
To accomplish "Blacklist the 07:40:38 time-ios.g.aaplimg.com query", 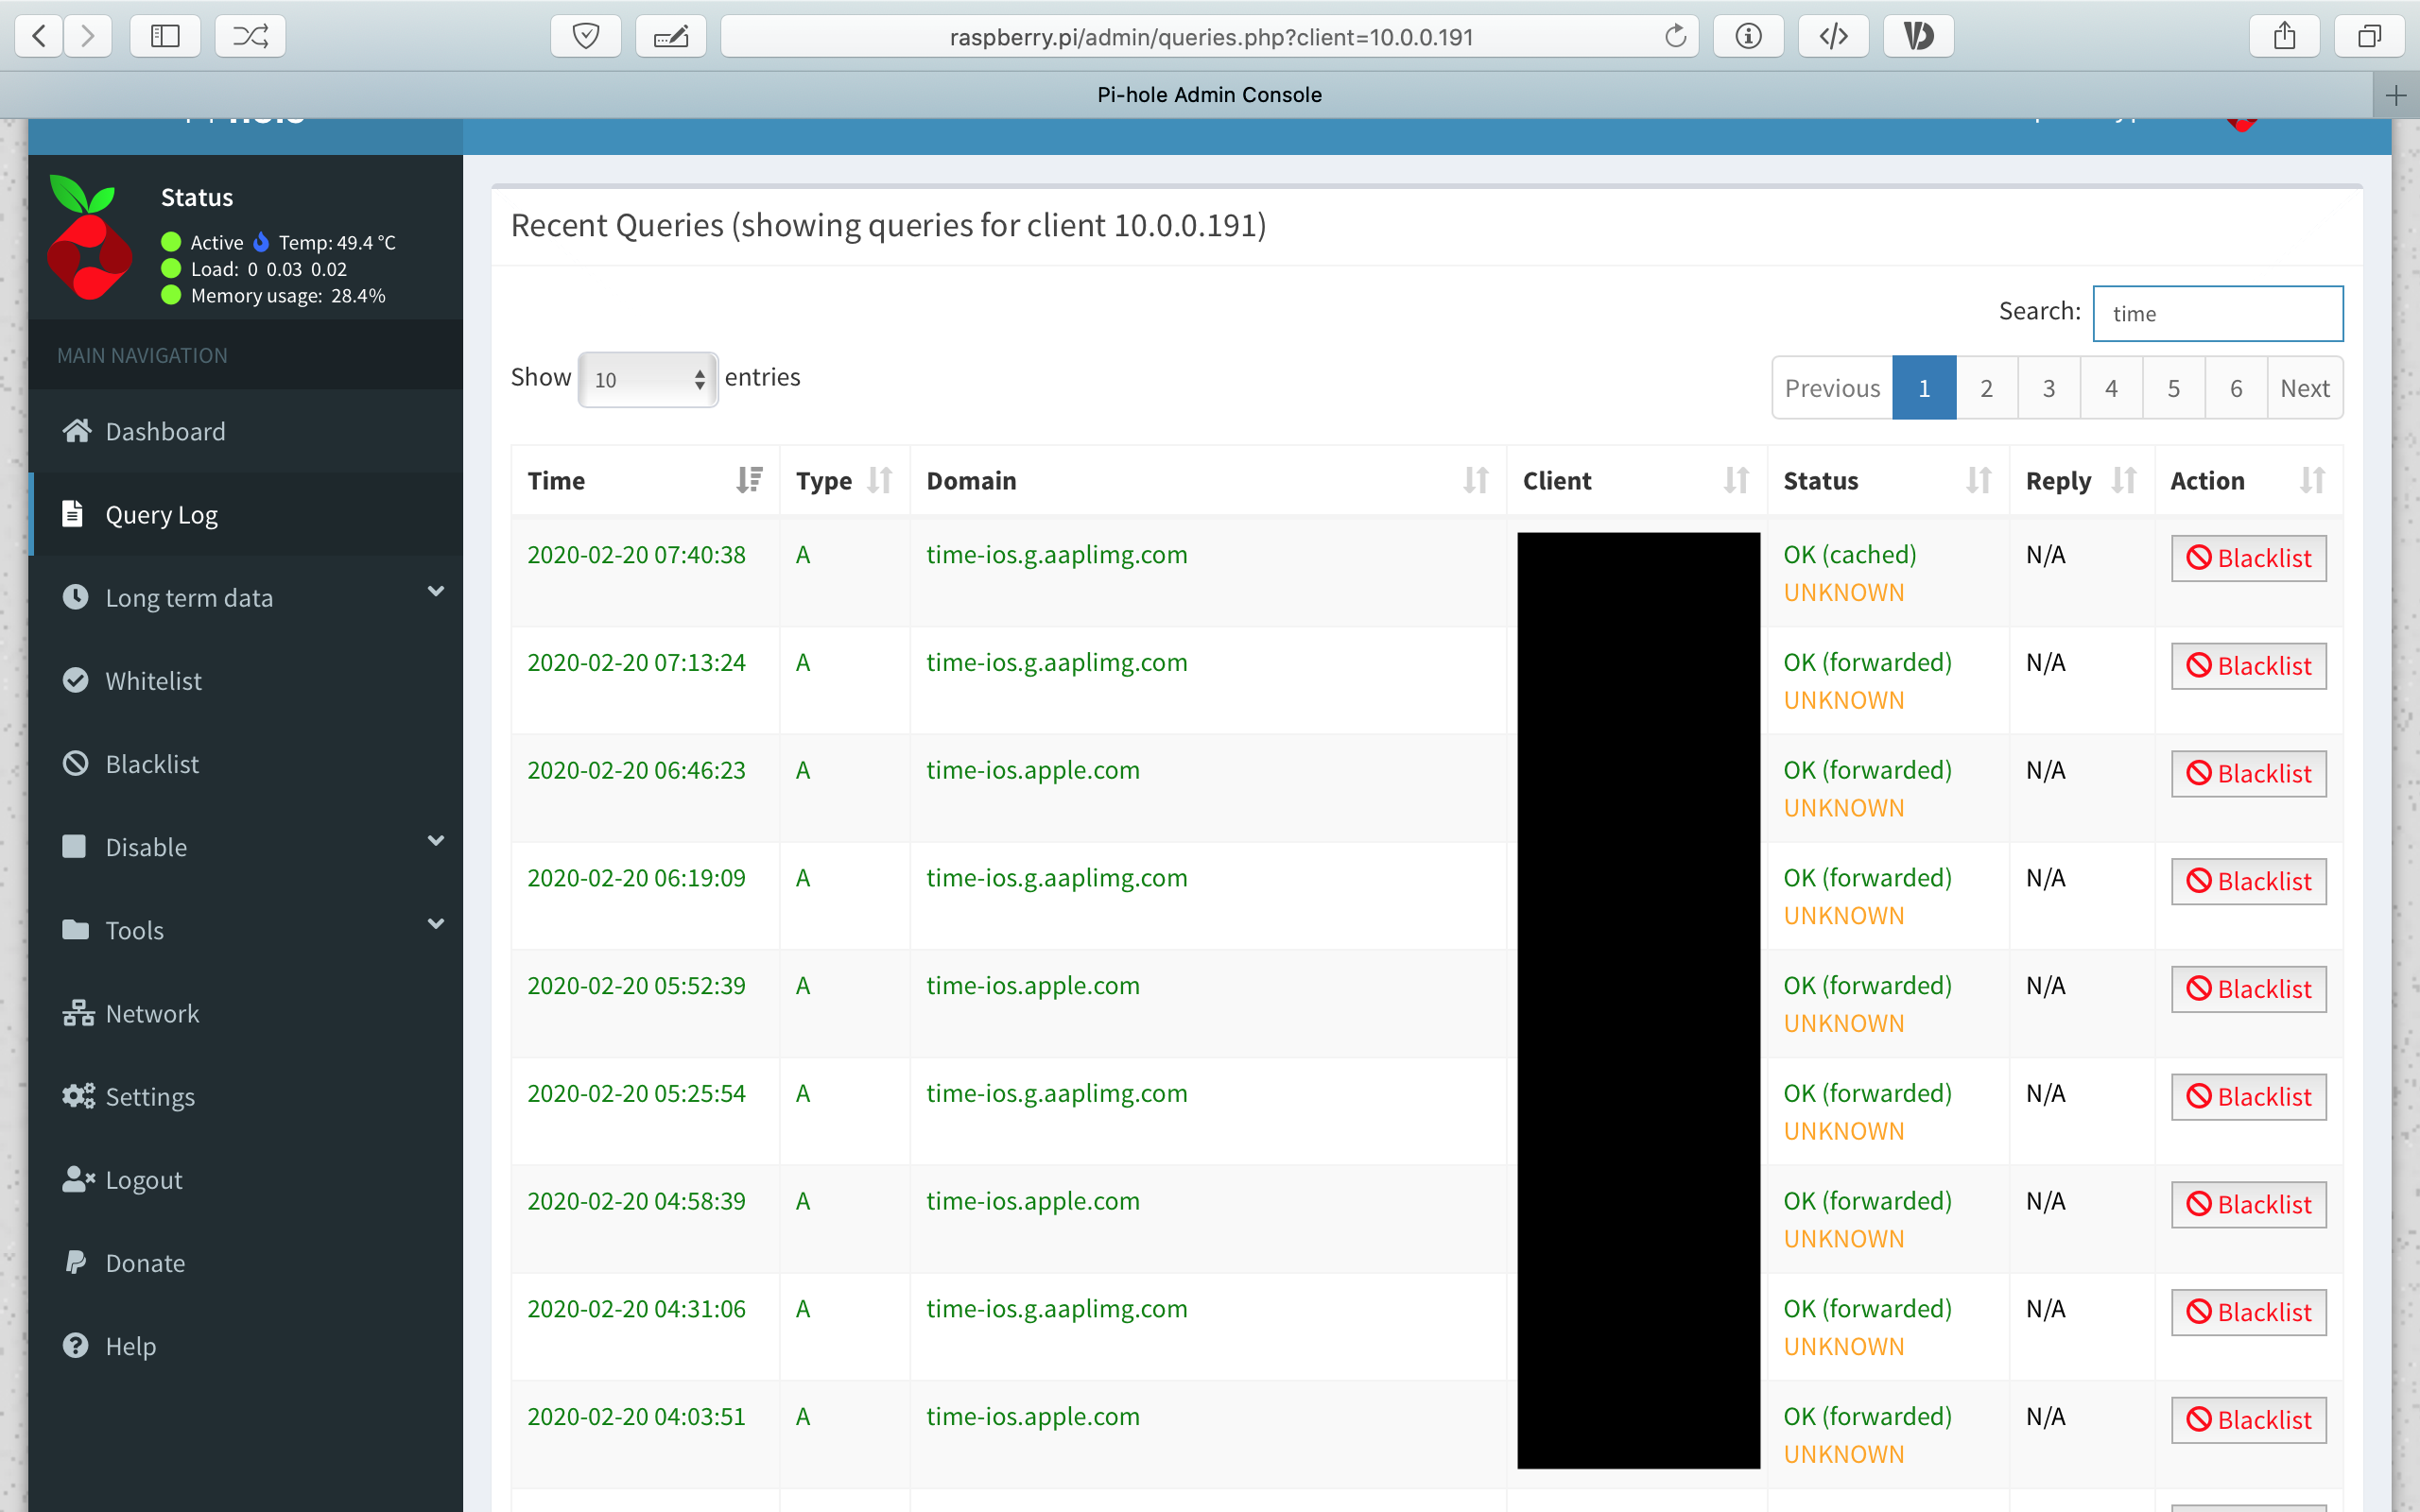I will click(x=2248, y=558).
